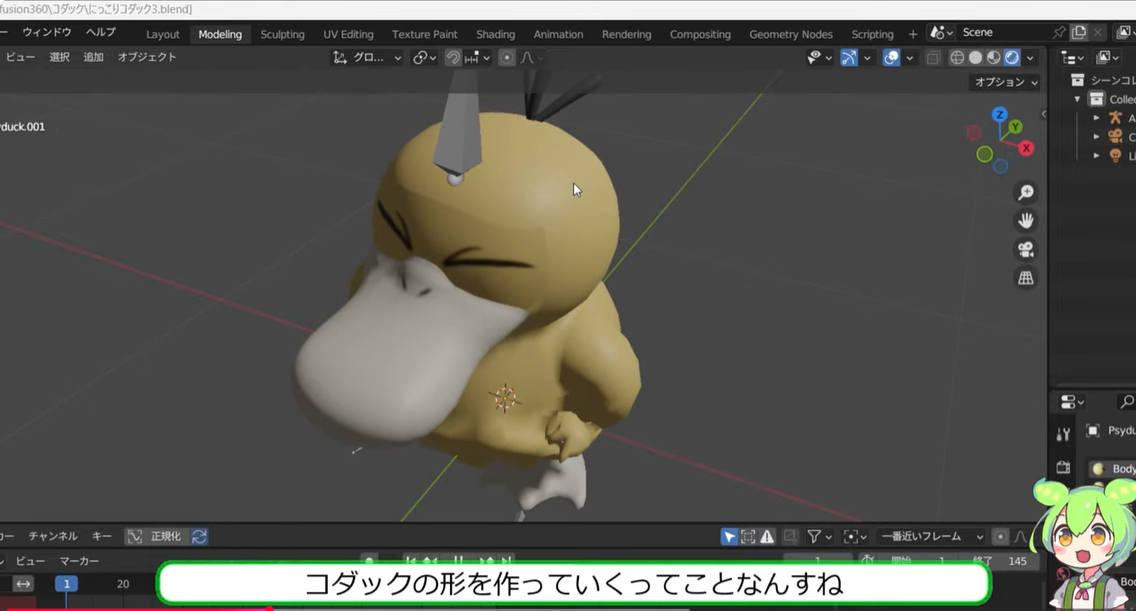This screenshot has height=611, width=1136.
Task: Open the viewport 追加 menu
Action: [93, 57]
